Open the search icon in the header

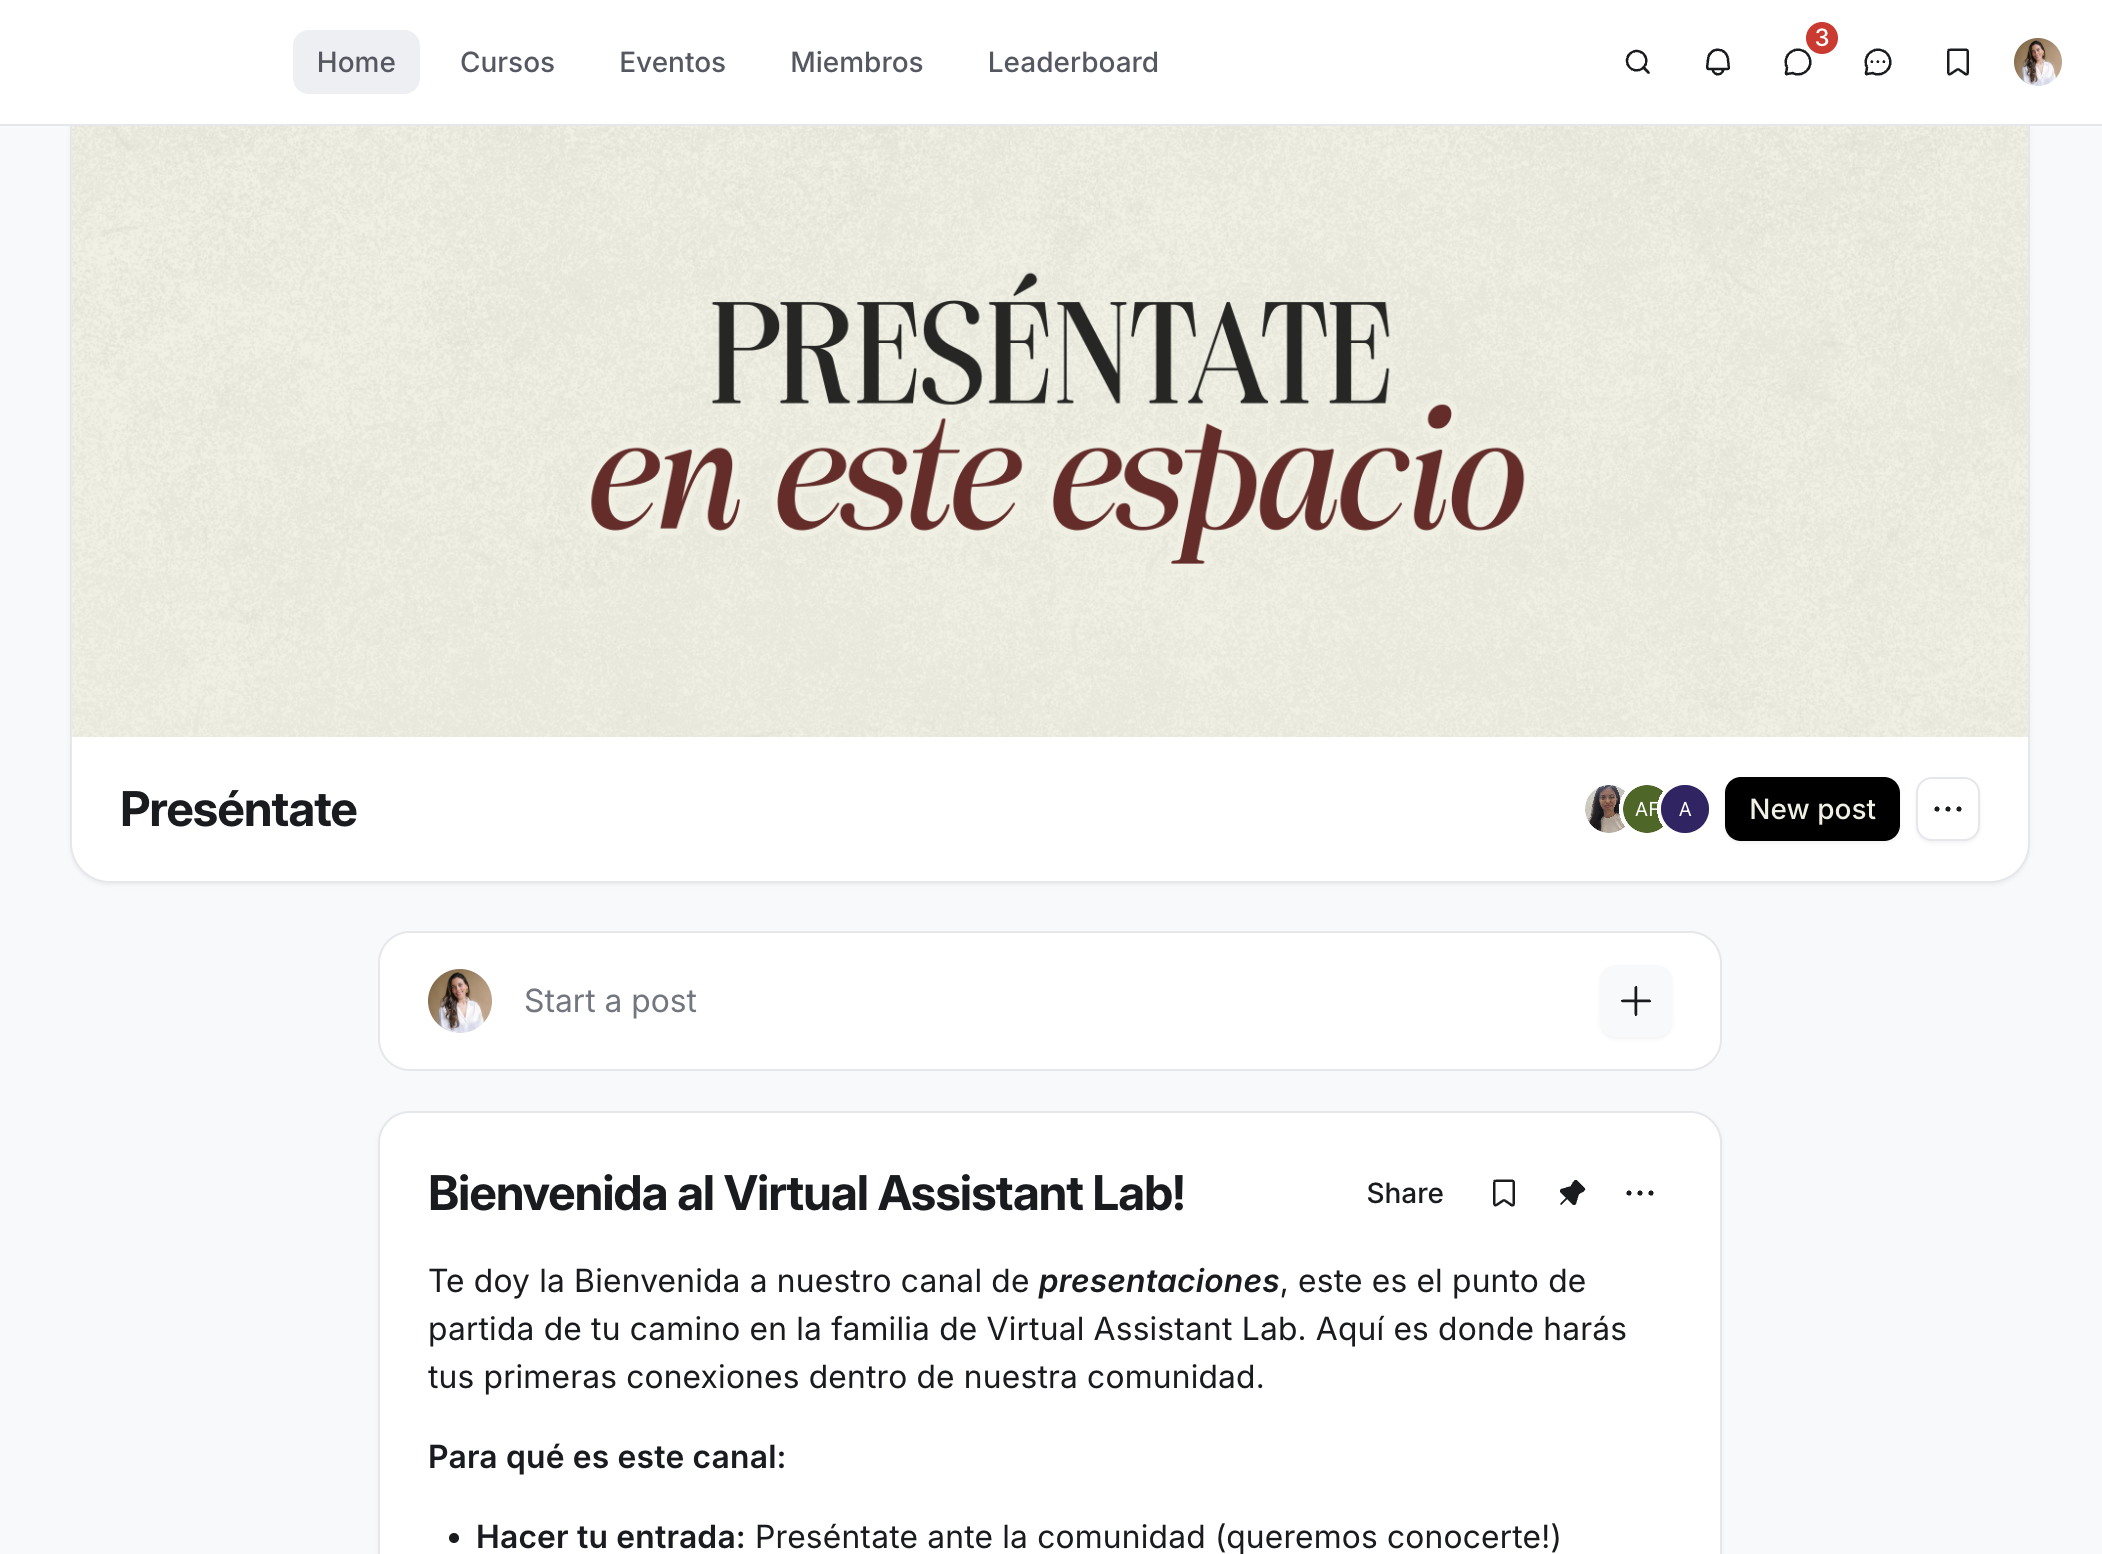tap(1637, 62)
